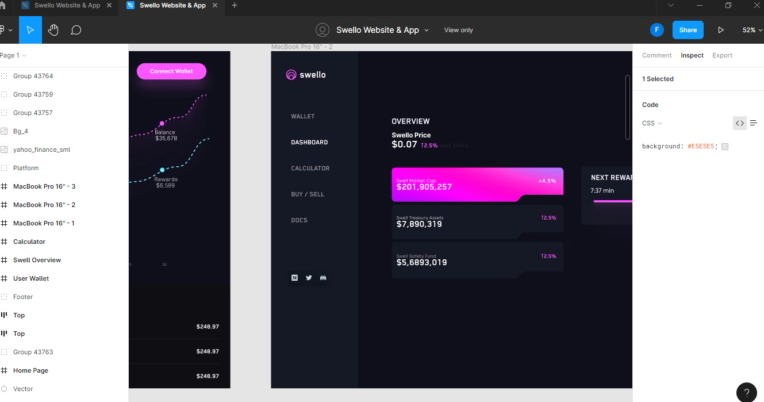Click the frame icon beside Home Page layer
Image resolution: width=764 pixels, height=402 pixels.
click(4, 370)
